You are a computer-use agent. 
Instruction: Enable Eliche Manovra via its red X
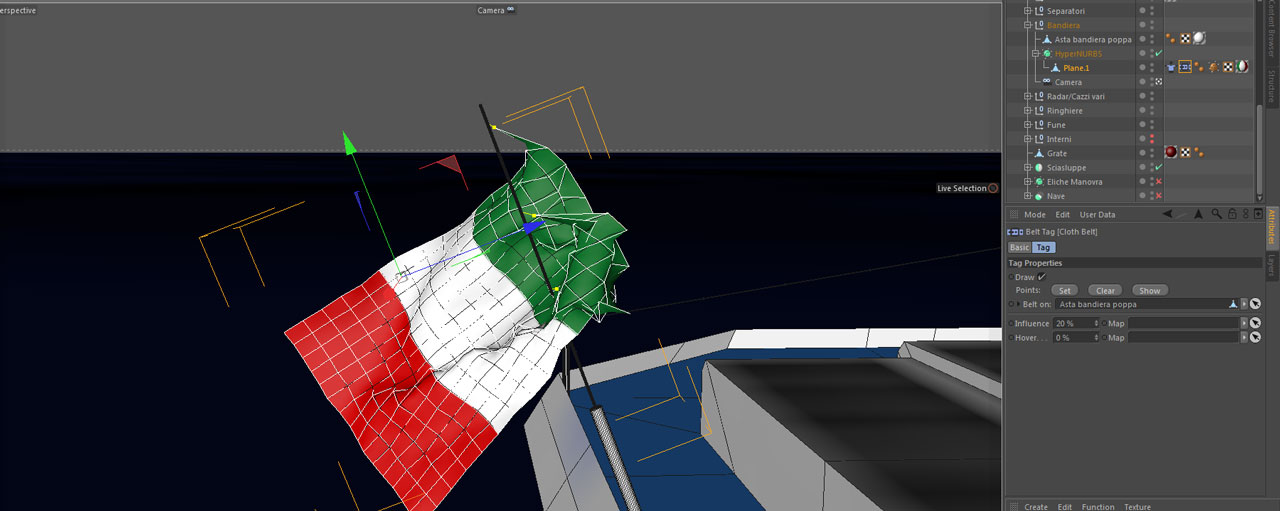pyautogui.click(x=1158, y=182)
